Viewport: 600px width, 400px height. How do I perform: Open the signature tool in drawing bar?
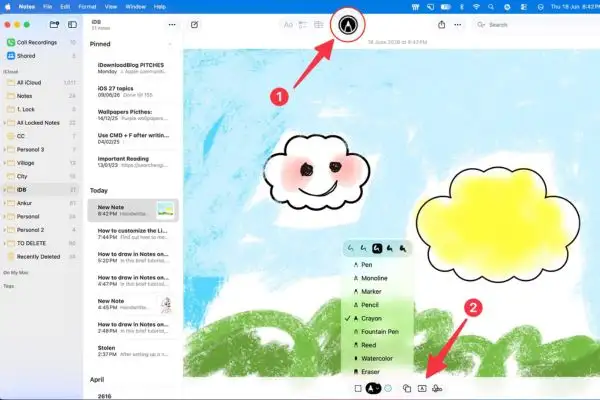[x=437, y=389]
